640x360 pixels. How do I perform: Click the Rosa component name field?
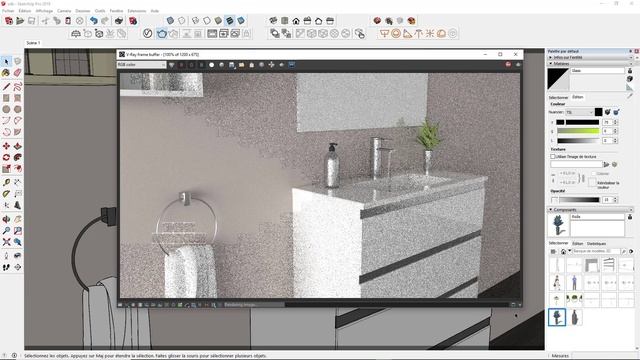pos(598,217)
